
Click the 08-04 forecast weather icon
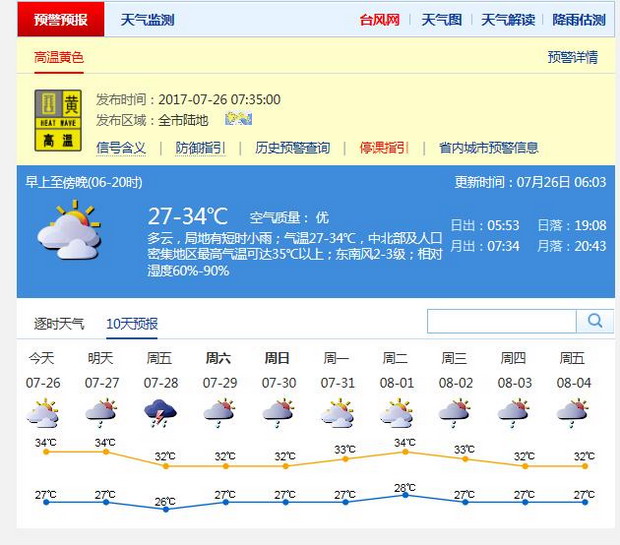coord(572,412)
